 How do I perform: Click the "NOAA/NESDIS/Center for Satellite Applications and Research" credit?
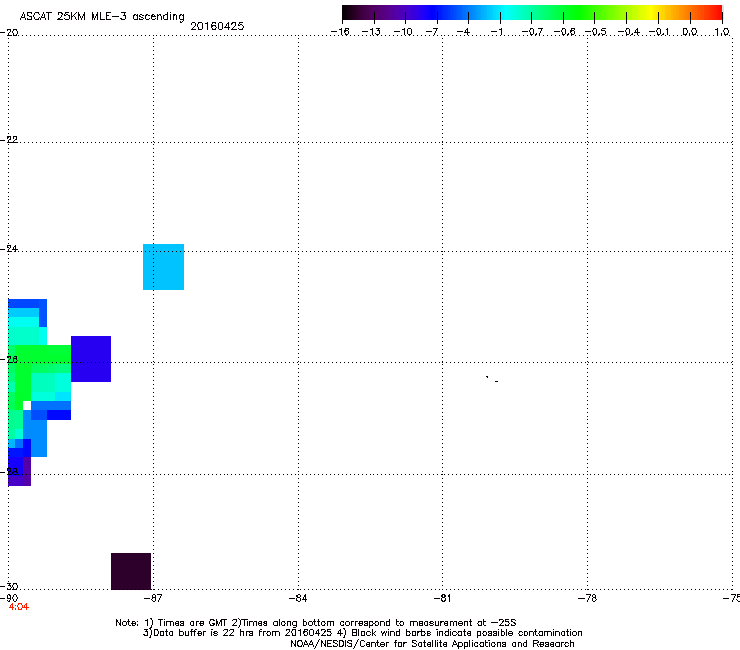[x=432, y=644]
